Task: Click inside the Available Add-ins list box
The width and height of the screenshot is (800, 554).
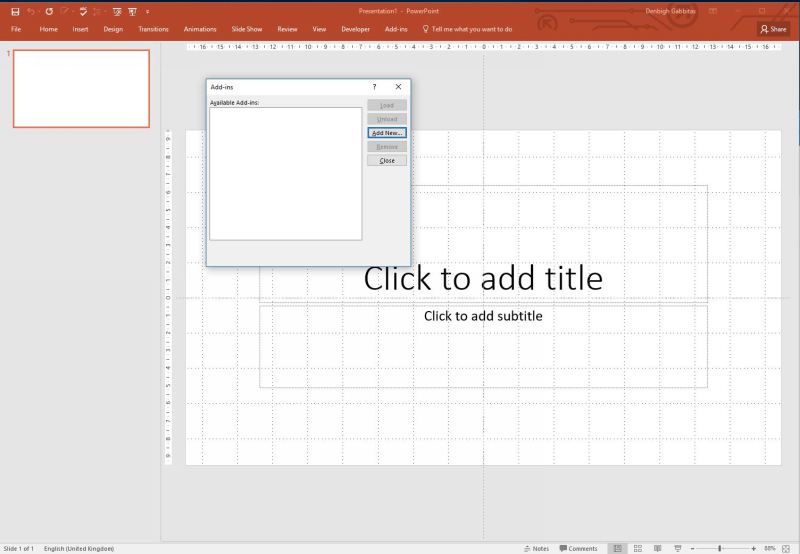Action: (x=286, y=173)
